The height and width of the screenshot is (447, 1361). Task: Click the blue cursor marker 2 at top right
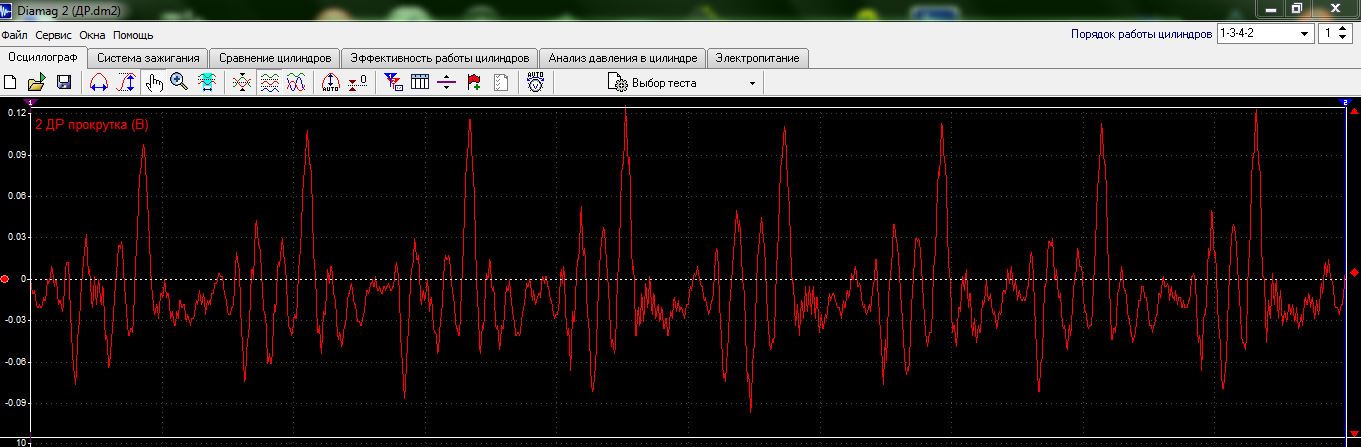[1345, 103]
